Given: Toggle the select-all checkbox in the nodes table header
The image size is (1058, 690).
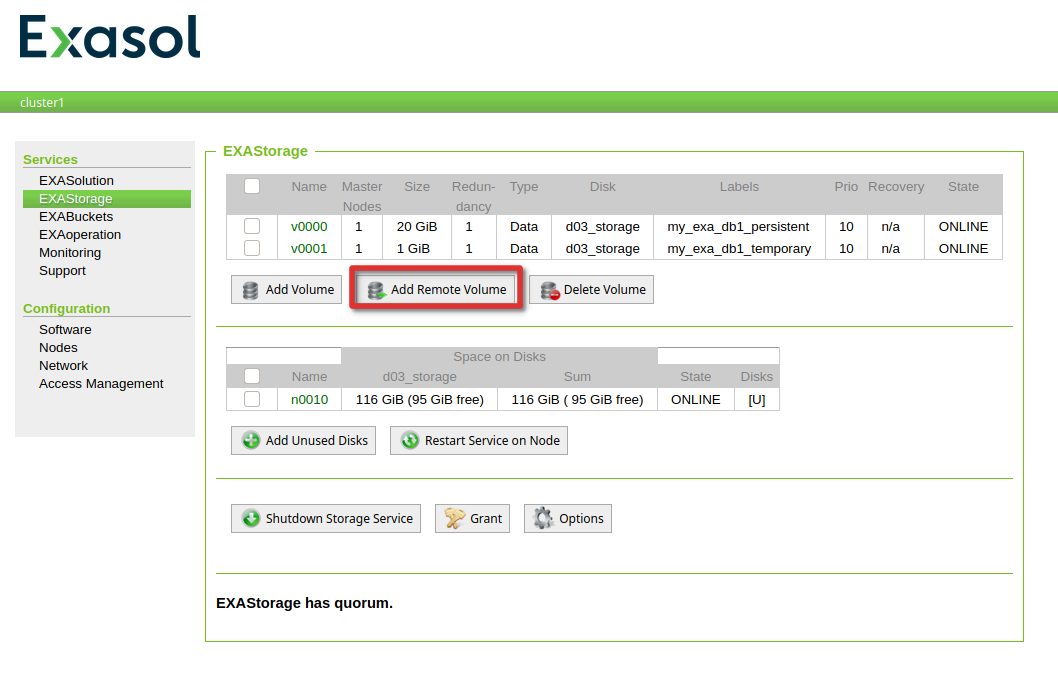Looking at the screenshot, I should pyautogui.click(x=252, y=376).
